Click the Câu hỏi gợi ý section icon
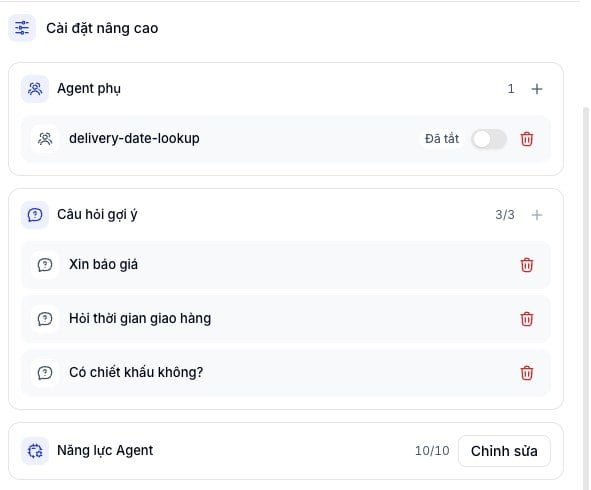The width and height of the screenshot is (591, 490). 35,215
